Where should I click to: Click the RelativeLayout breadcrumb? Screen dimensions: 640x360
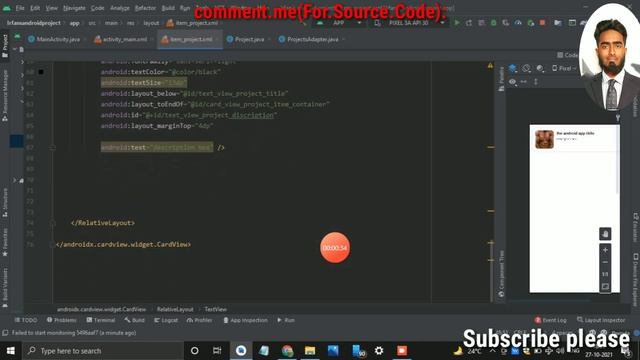pyautogui.click(x=175, y=309)
